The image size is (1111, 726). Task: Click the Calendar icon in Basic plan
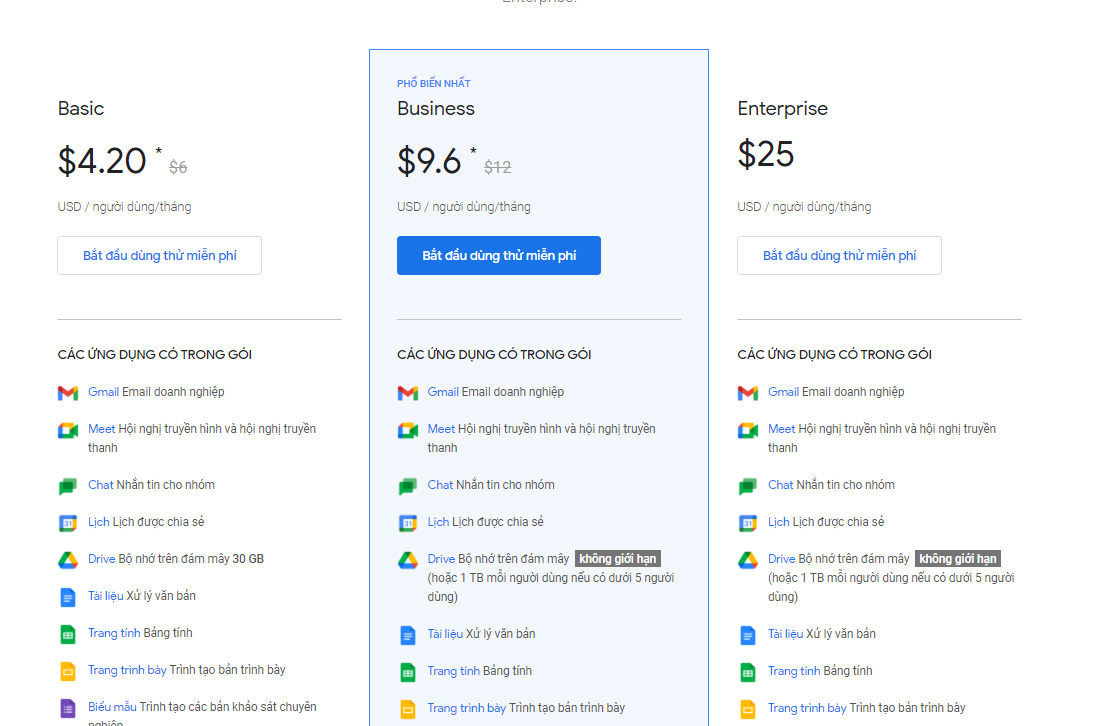(x=68, y=523)
